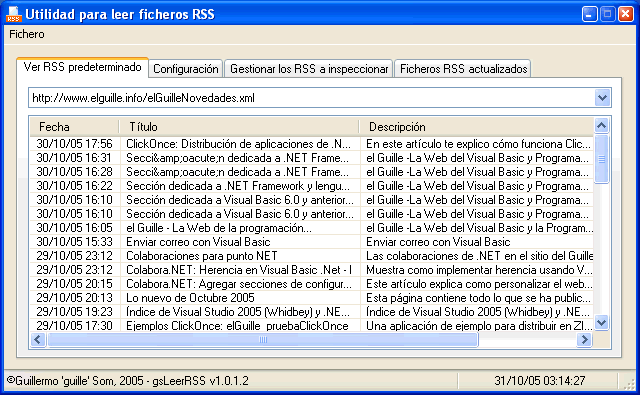
Task: Click description 'Muestra como implementar herencia usando'
Action: point(479,270)
